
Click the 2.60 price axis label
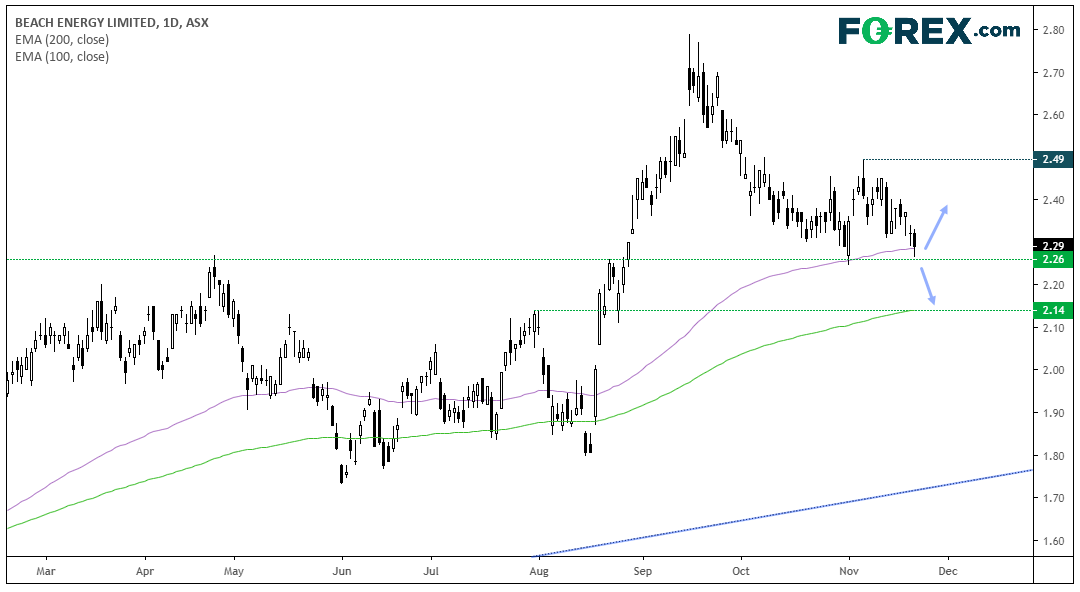[1053, 115]
